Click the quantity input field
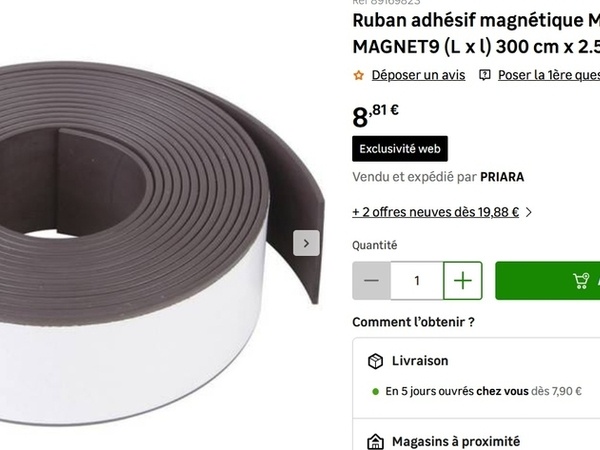The image size is (600, 450). click(x=417, y=280)
